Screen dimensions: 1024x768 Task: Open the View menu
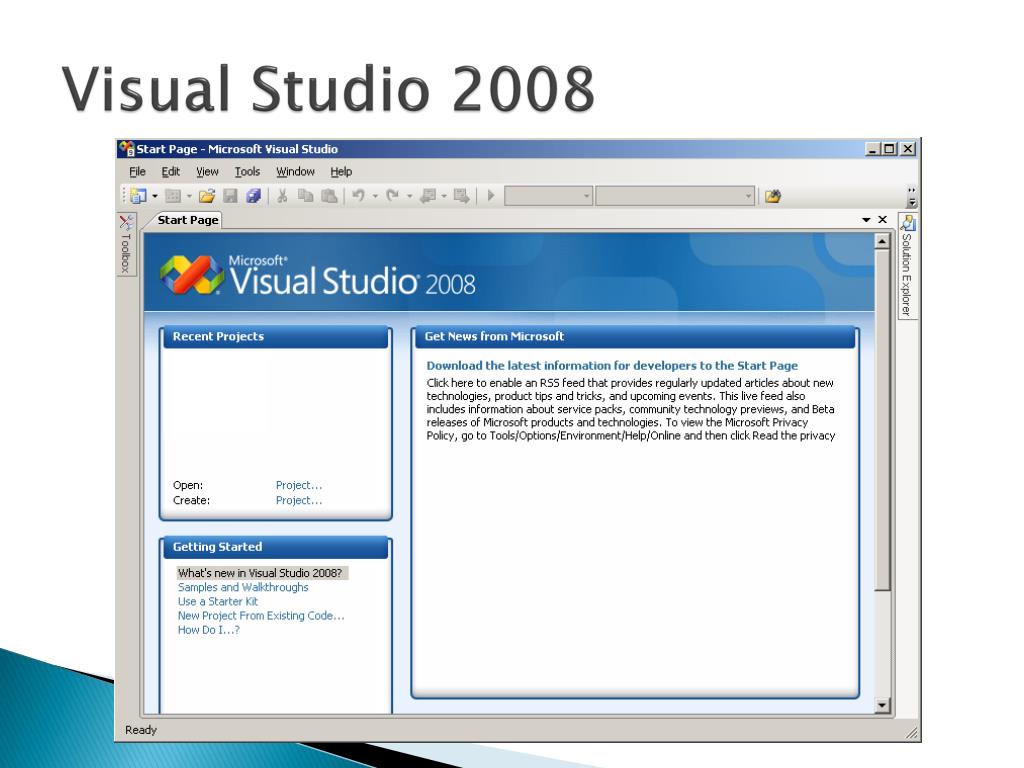tap(207, 172)
